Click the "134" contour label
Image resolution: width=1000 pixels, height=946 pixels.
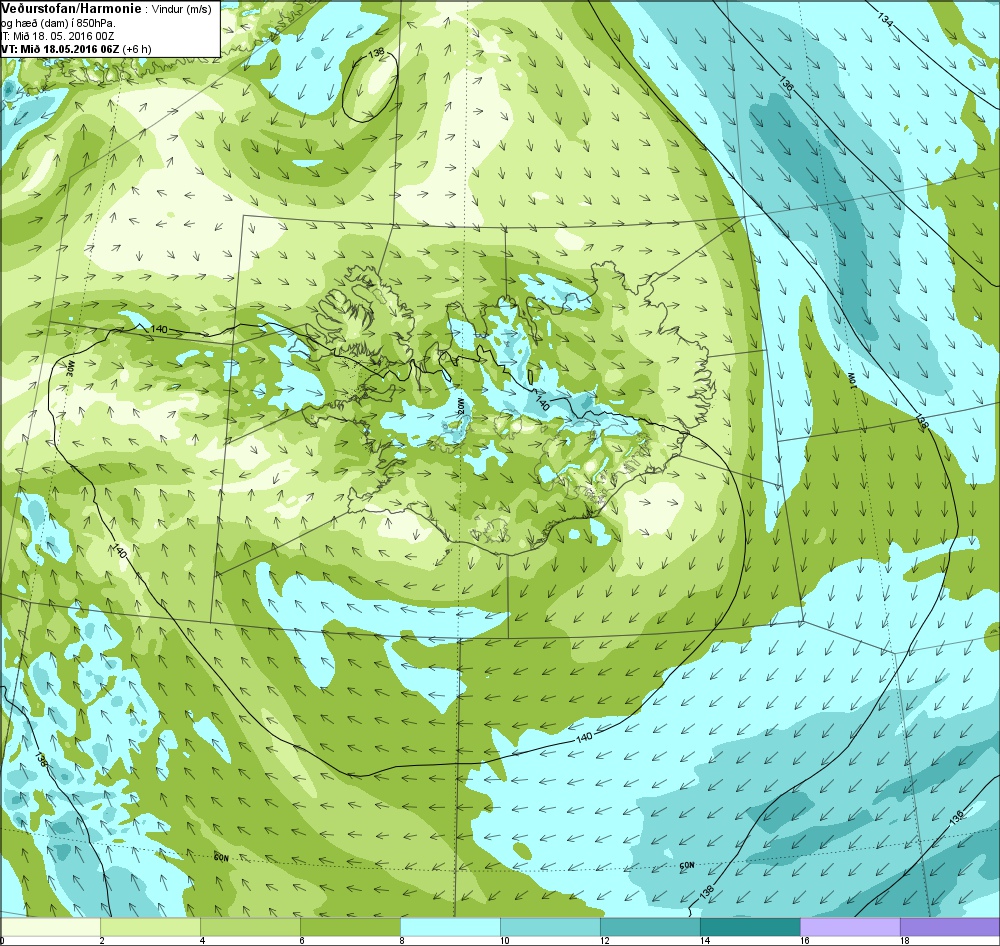point(885,18)
